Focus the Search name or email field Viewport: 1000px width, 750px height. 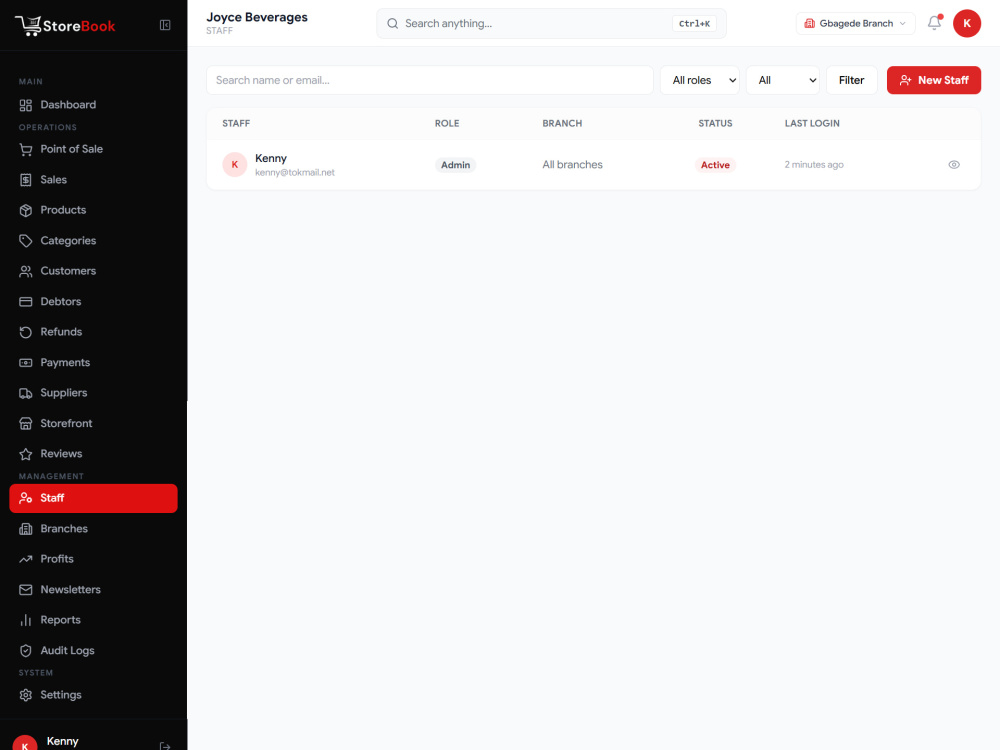pyautogui.click(x=430, y=80)
